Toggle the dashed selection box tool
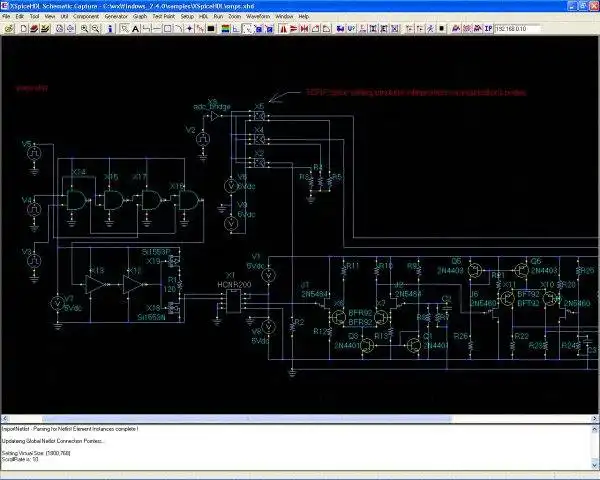600x480 pixels. click(247, 29)
